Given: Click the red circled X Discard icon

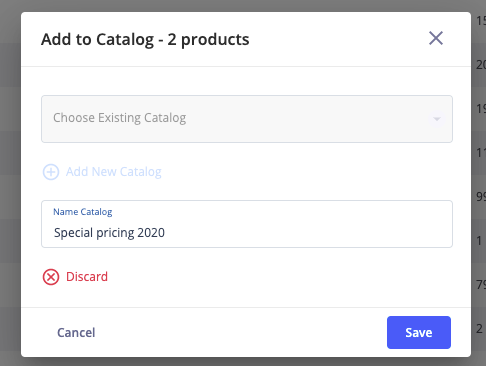Looking at the screenshot, I should tap(51, 277).
